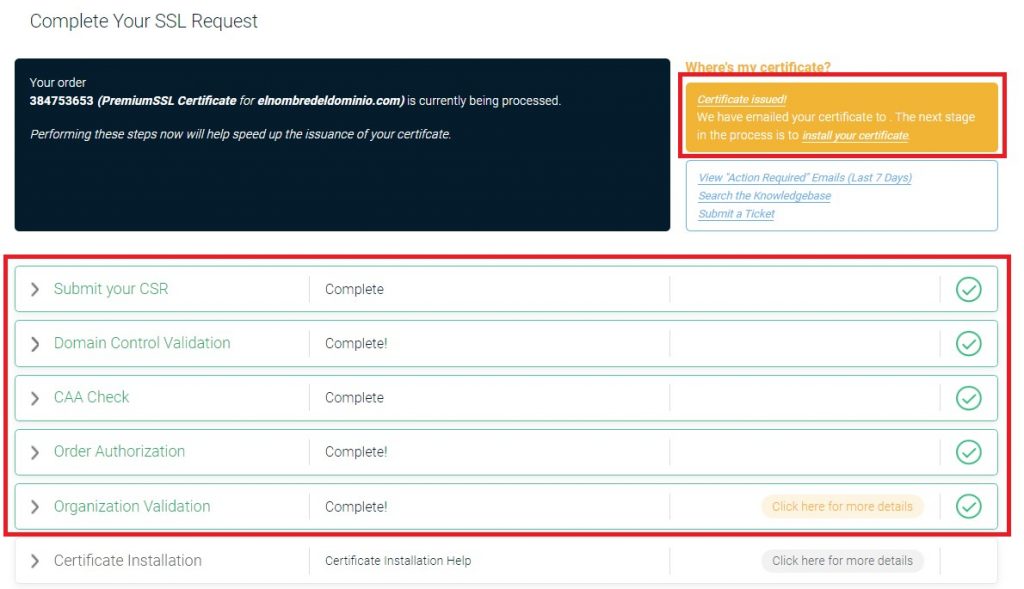
Task: Expand the Organization Validation section
Action: click(x=35, y=506)
